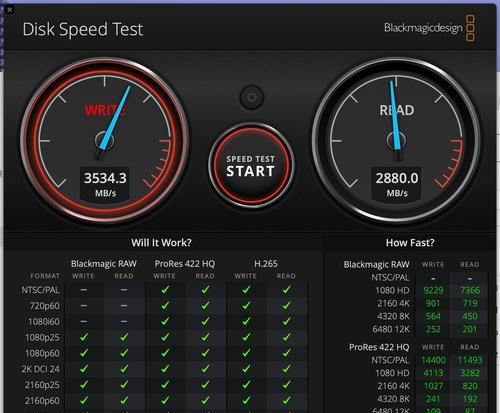
Task: Click the Blackmagic RAW 2160 4K read value 719
Action: (x=470, y=303)
